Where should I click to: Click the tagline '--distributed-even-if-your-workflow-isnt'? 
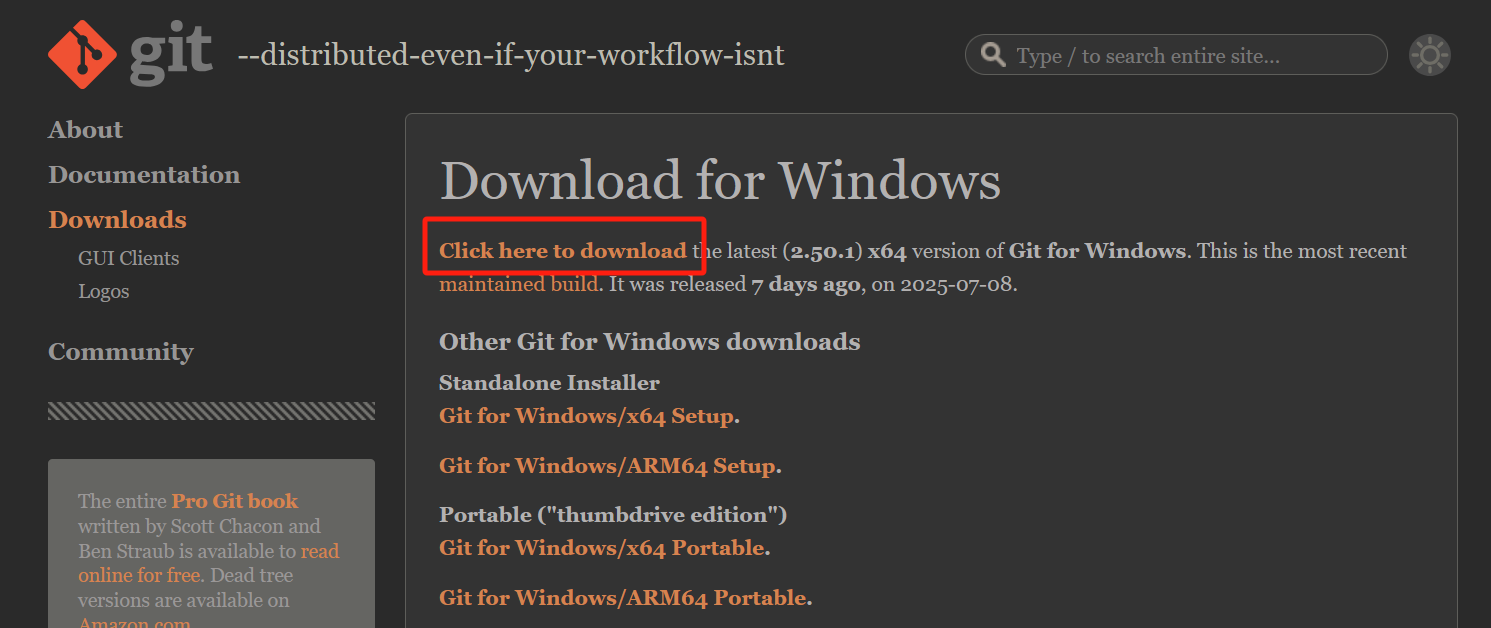pyautogui.click(x=511, y=55)
